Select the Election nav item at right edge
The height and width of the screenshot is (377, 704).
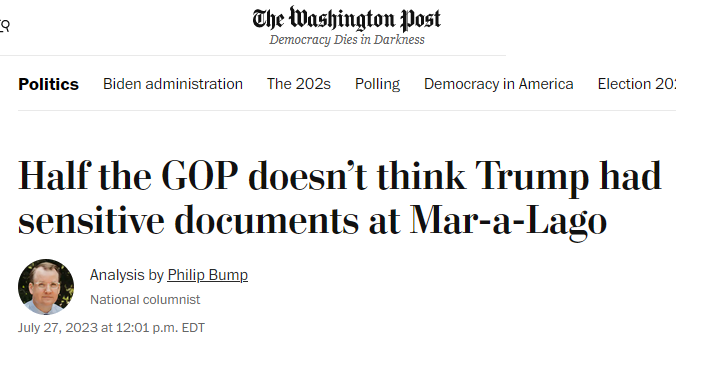click(x=637, y=84)
